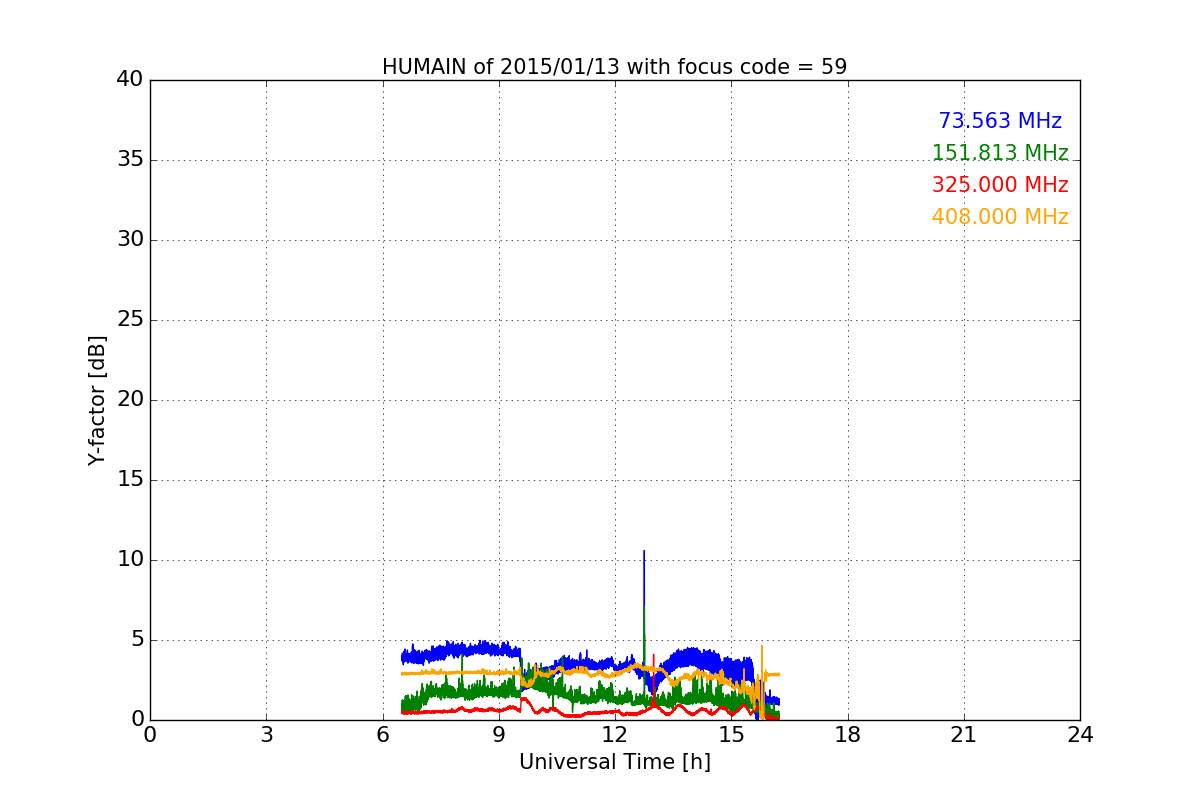Viewport: 1200px width, 800px height.
Task: Click x-axis tick label 24
Action: point(1080,735)
